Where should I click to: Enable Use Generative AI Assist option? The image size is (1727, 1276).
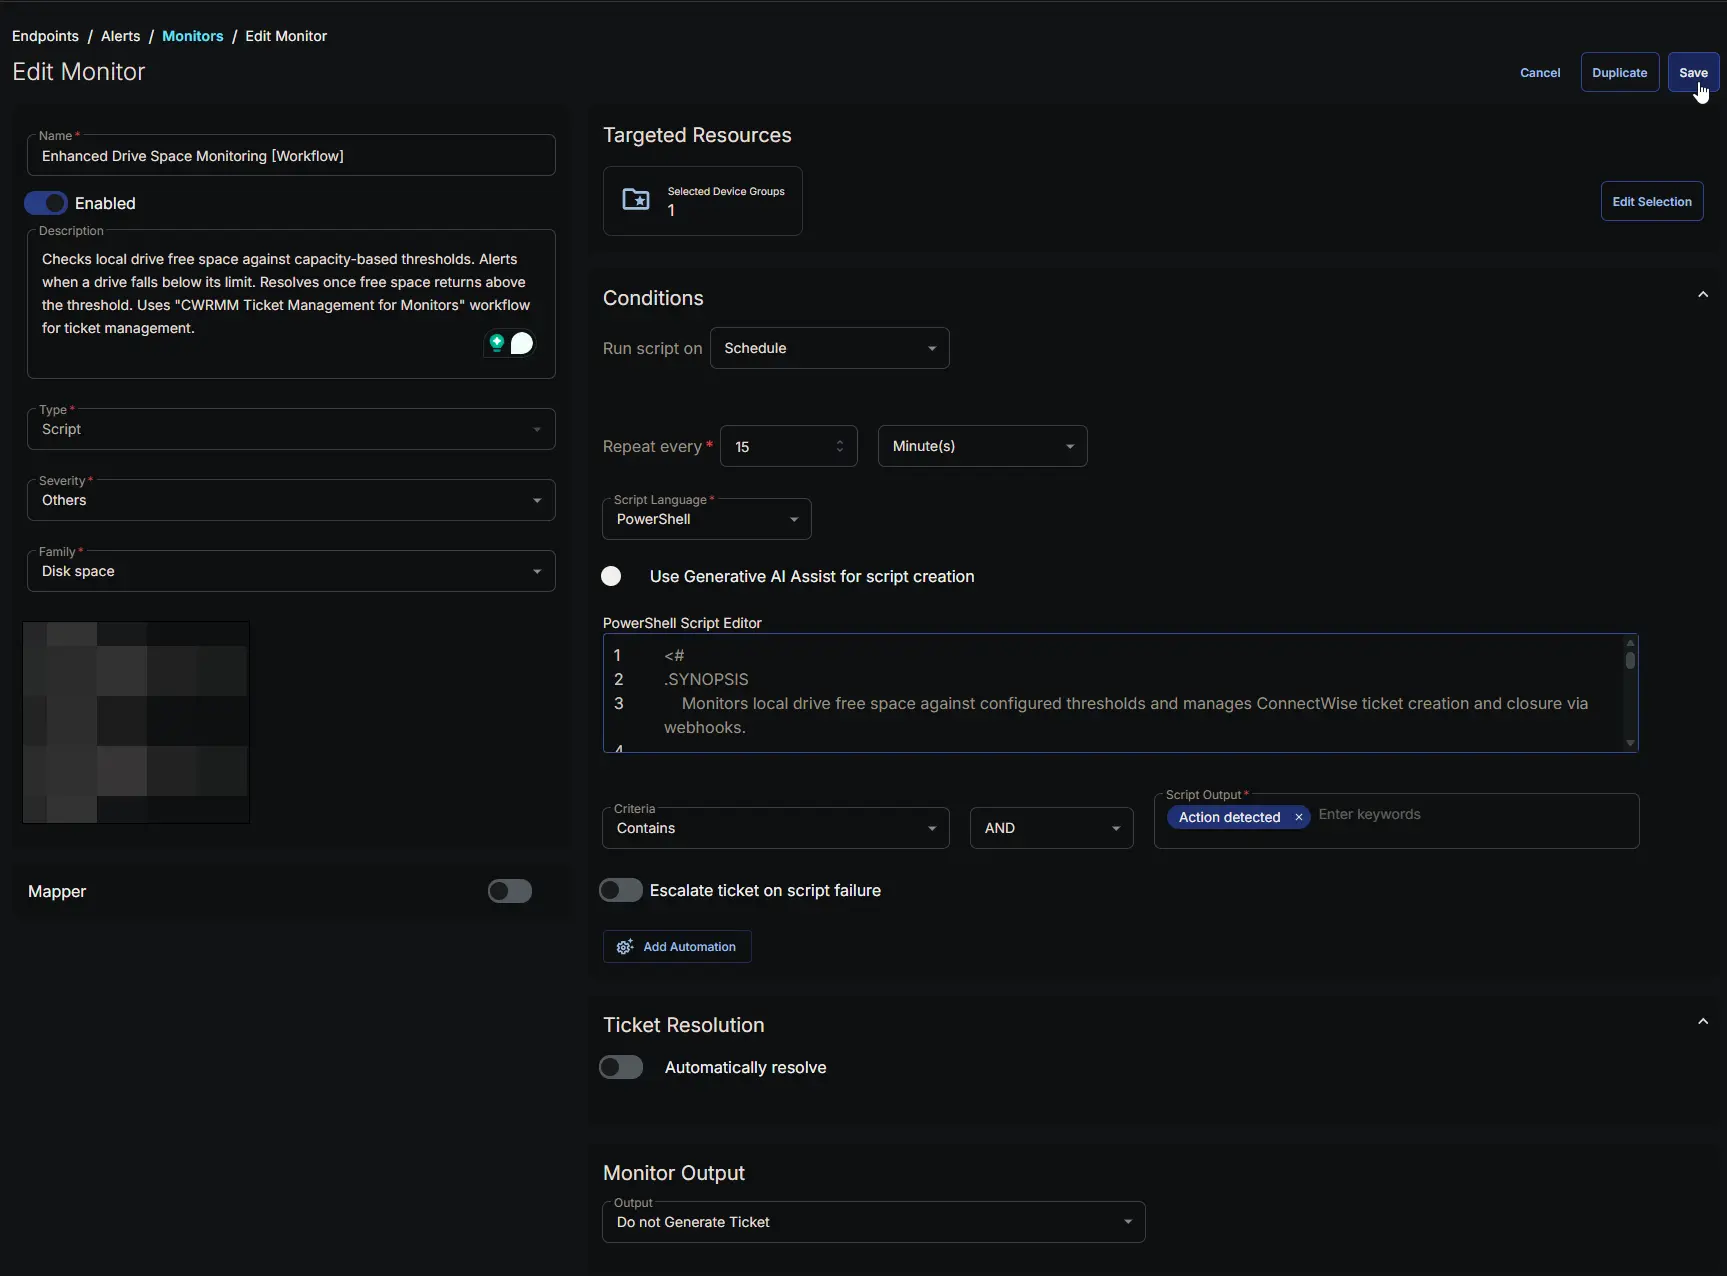pyautogui.click(x=611, y=576)
